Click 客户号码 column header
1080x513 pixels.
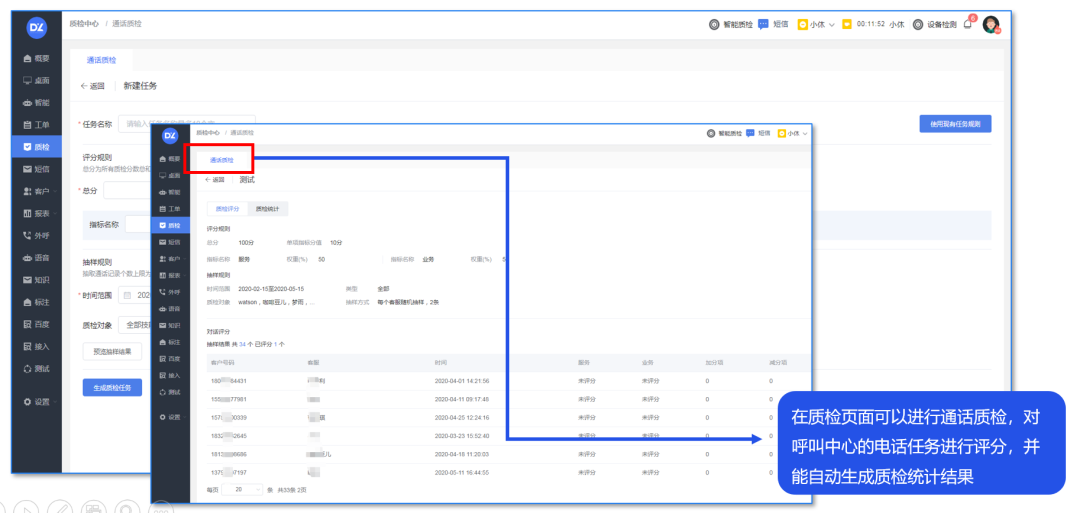[x=223, y=362]
